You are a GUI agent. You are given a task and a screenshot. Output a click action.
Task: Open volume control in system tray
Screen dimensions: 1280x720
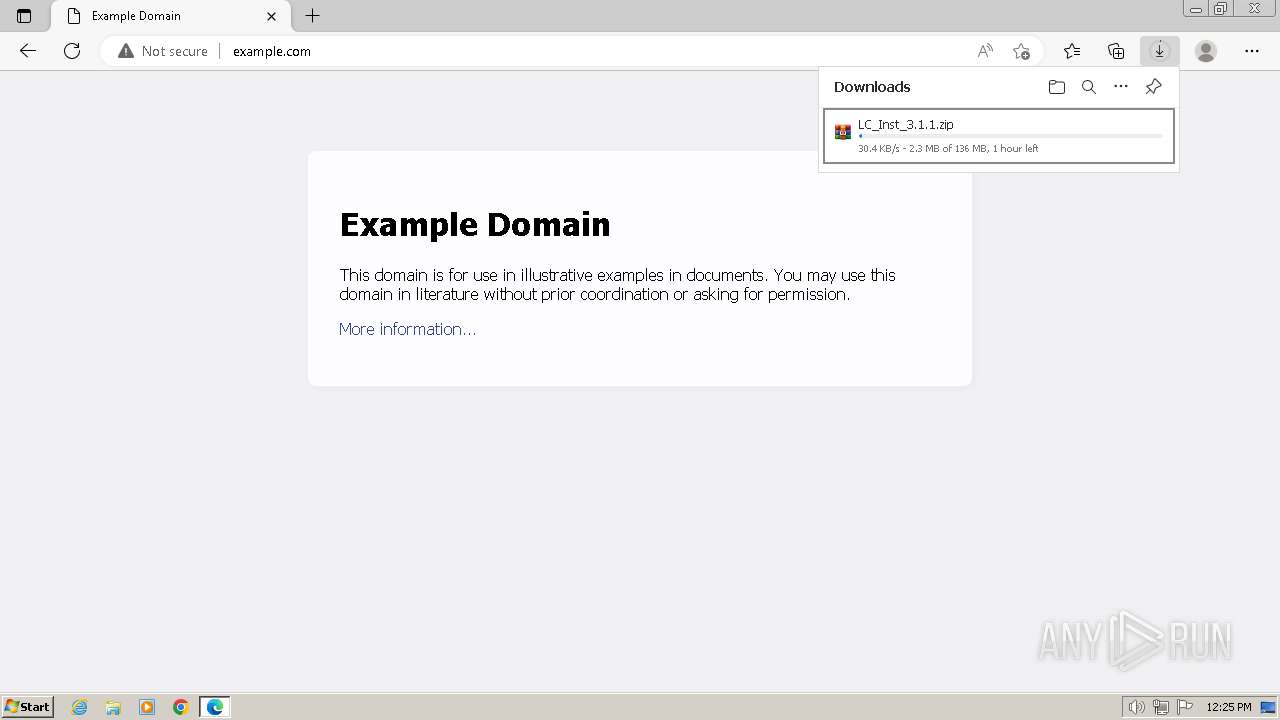[x=1136, y=707]
